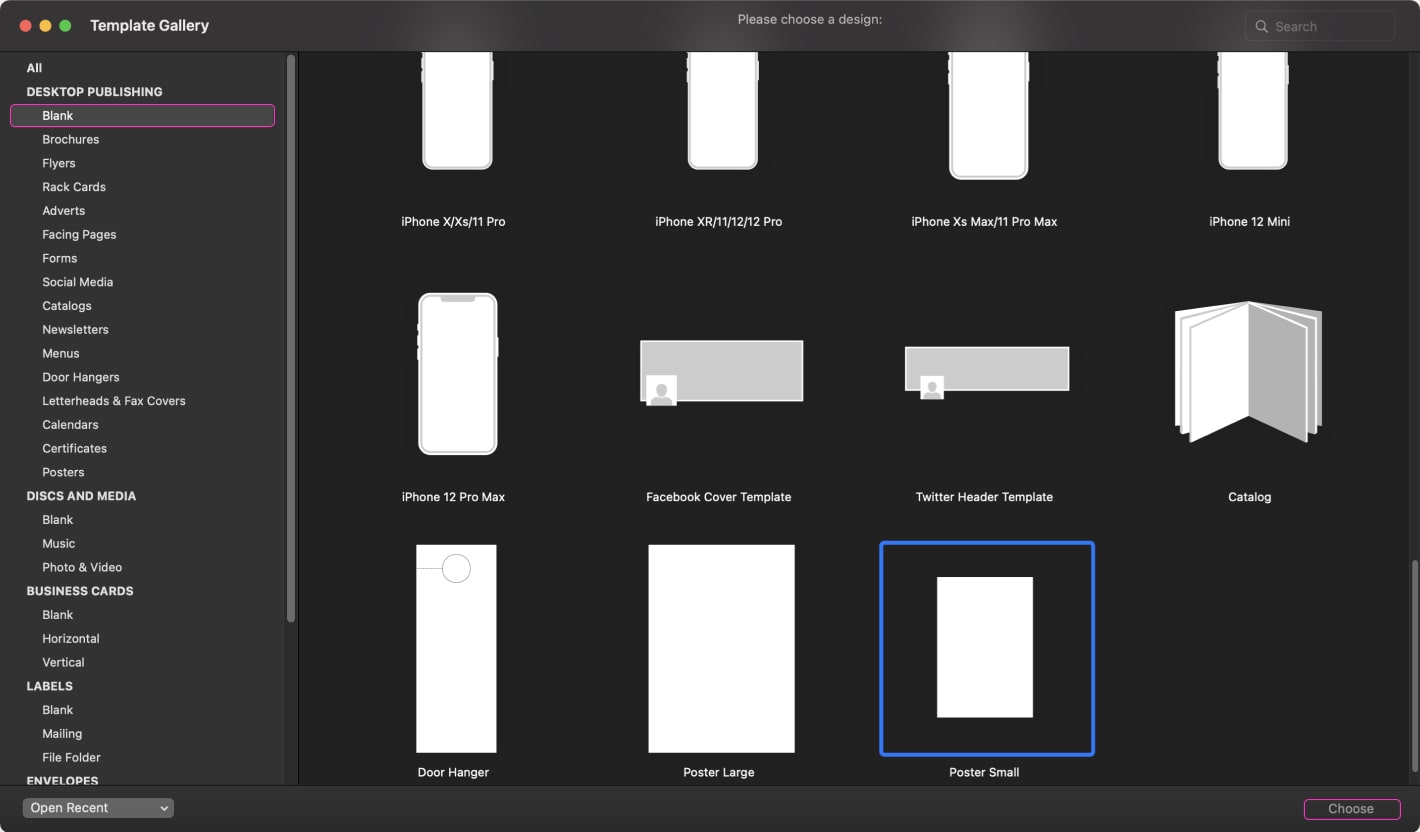Select the iPhone 12 Pro Max template

(x=456, y=373)
